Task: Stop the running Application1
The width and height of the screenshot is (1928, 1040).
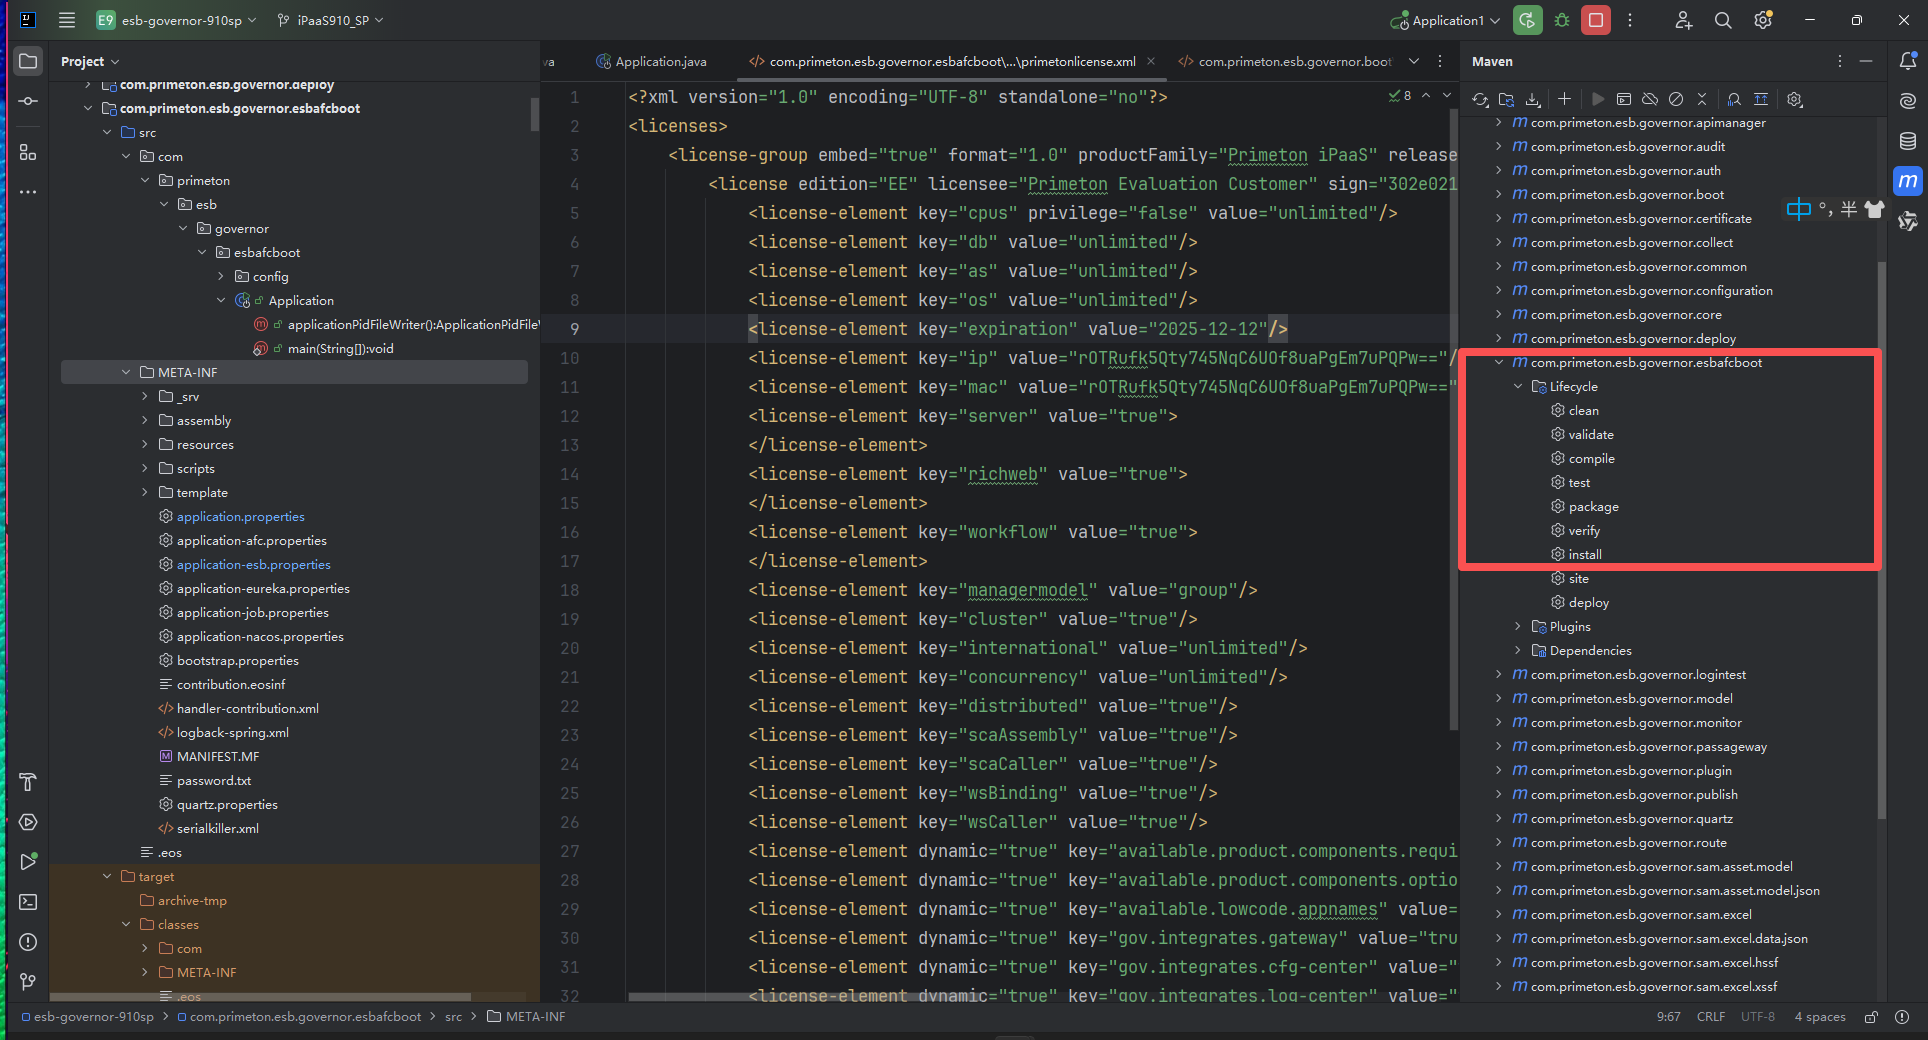Action: pos(1596,20)
